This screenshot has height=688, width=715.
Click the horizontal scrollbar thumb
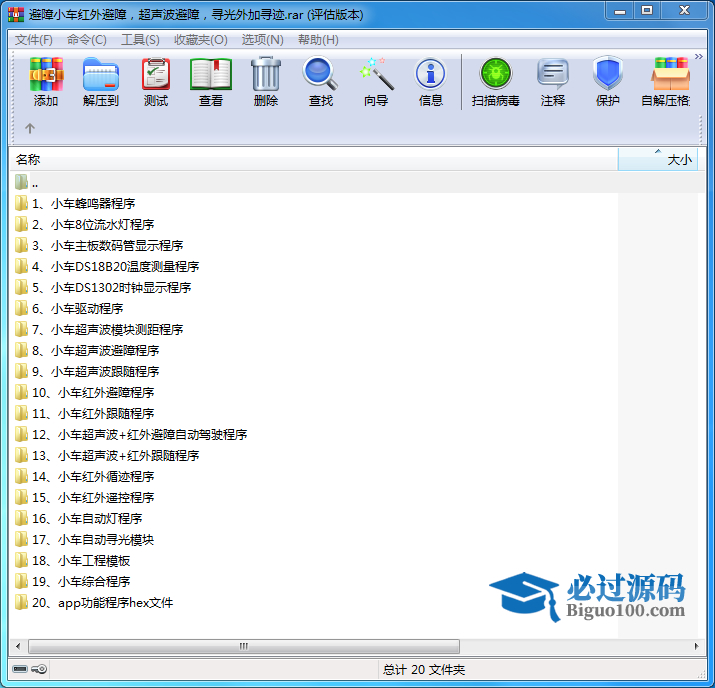tap(243, 647)
